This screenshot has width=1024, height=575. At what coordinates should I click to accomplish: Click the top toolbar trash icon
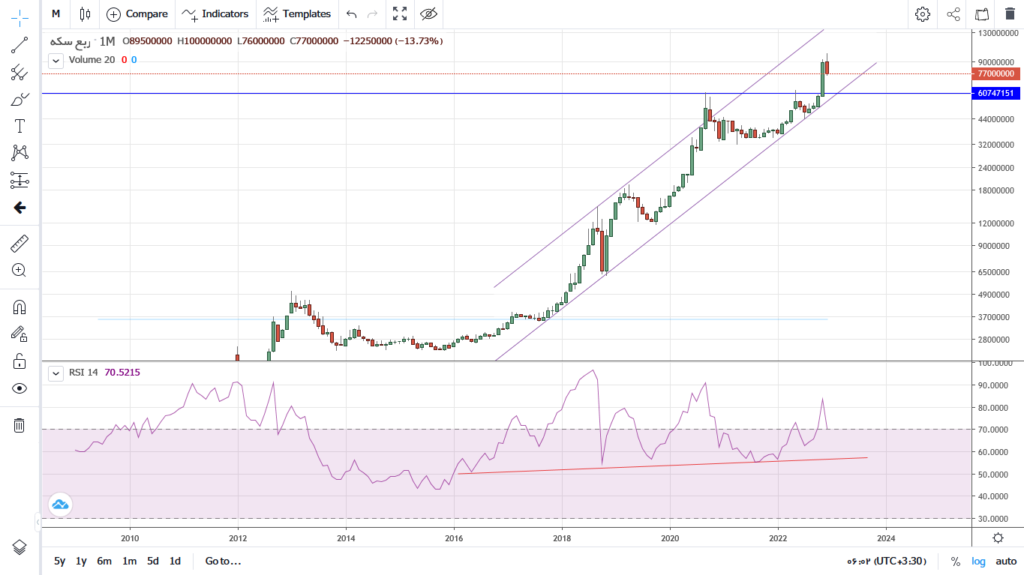pos(1010,14)
